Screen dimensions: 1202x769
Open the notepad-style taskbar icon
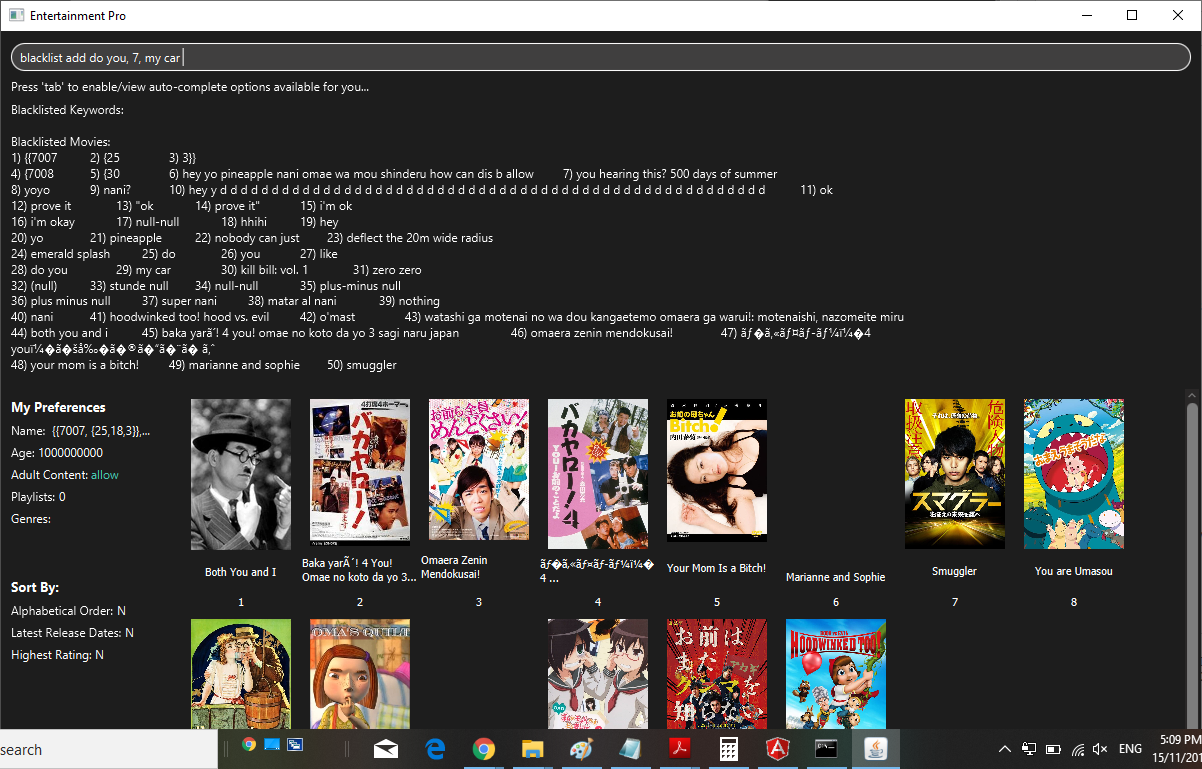630,749
